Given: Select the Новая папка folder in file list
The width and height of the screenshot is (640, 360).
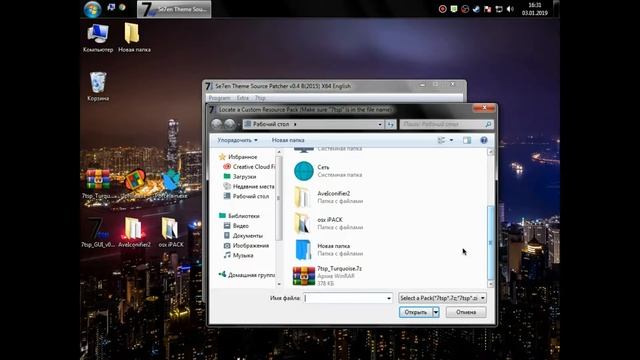Looking at the screenshot, I should pyautogui.click(x=329, y=250).
